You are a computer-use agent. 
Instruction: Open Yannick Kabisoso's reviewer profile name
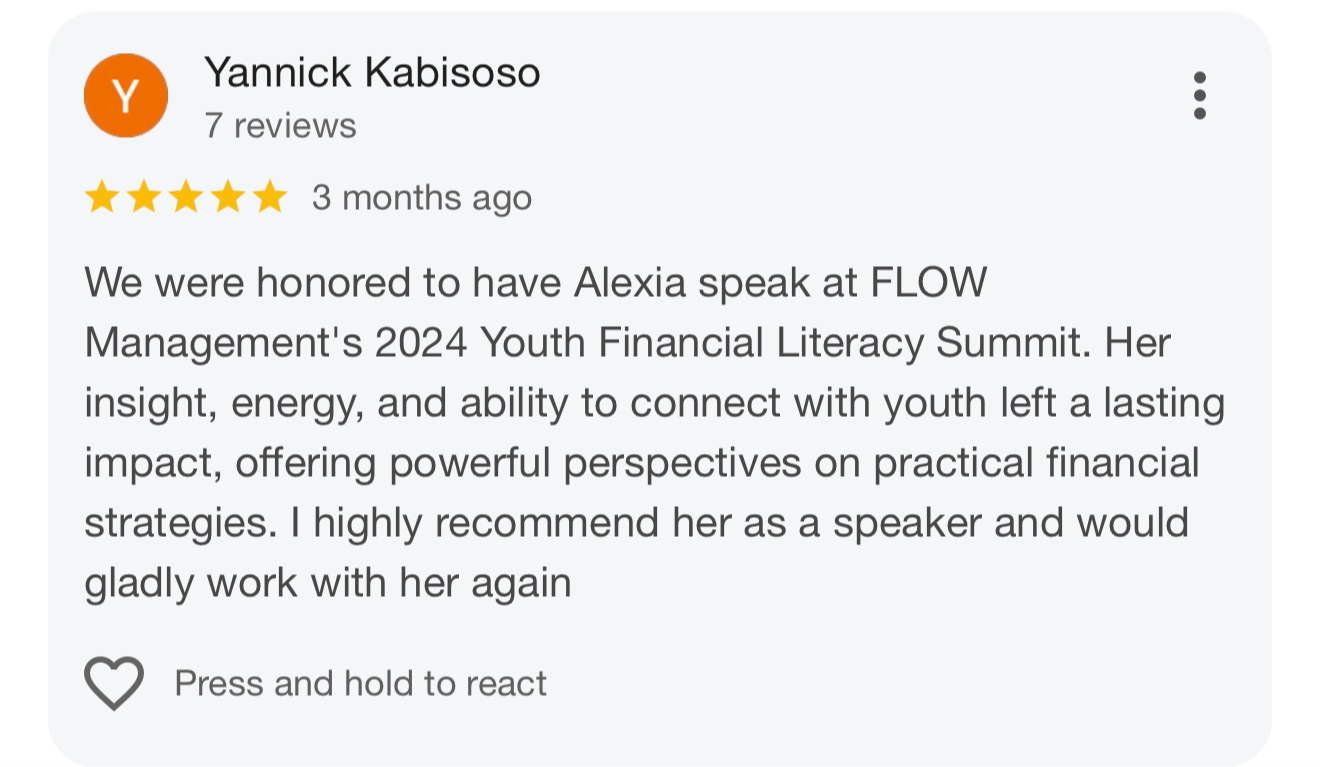pos(372,73)
